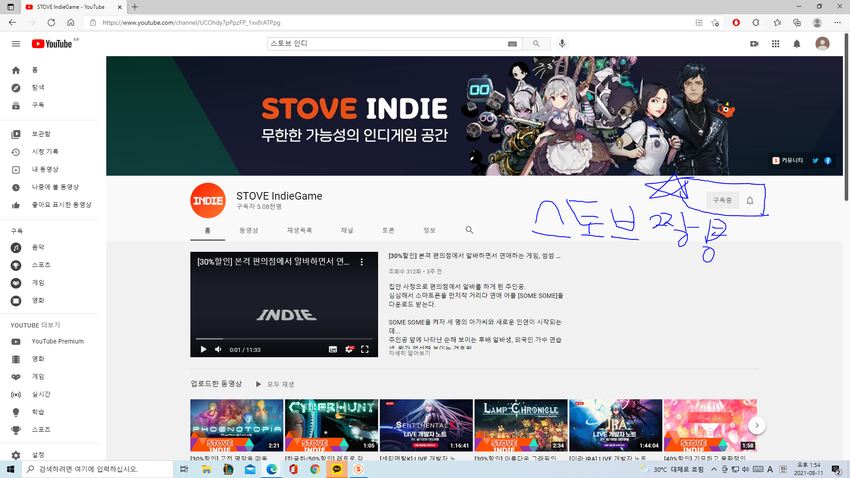
Task: Open the Edge collections button
Action: (797, 23)
